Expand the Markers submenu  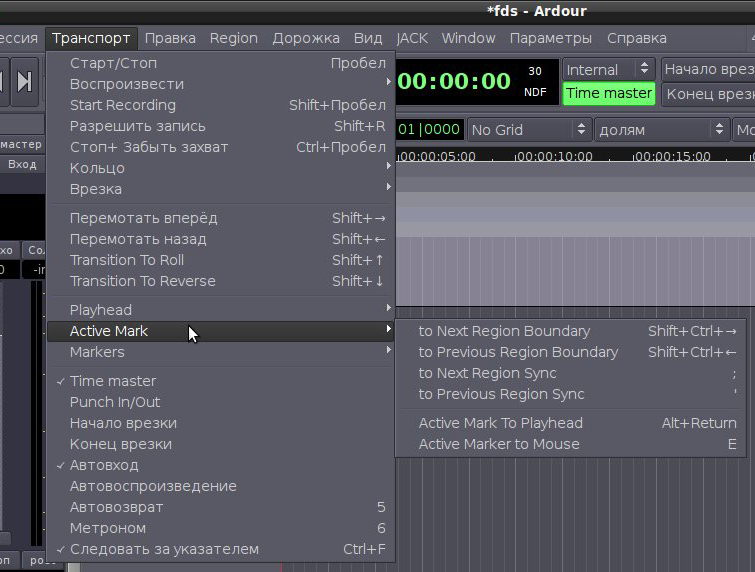click(221, 352)
